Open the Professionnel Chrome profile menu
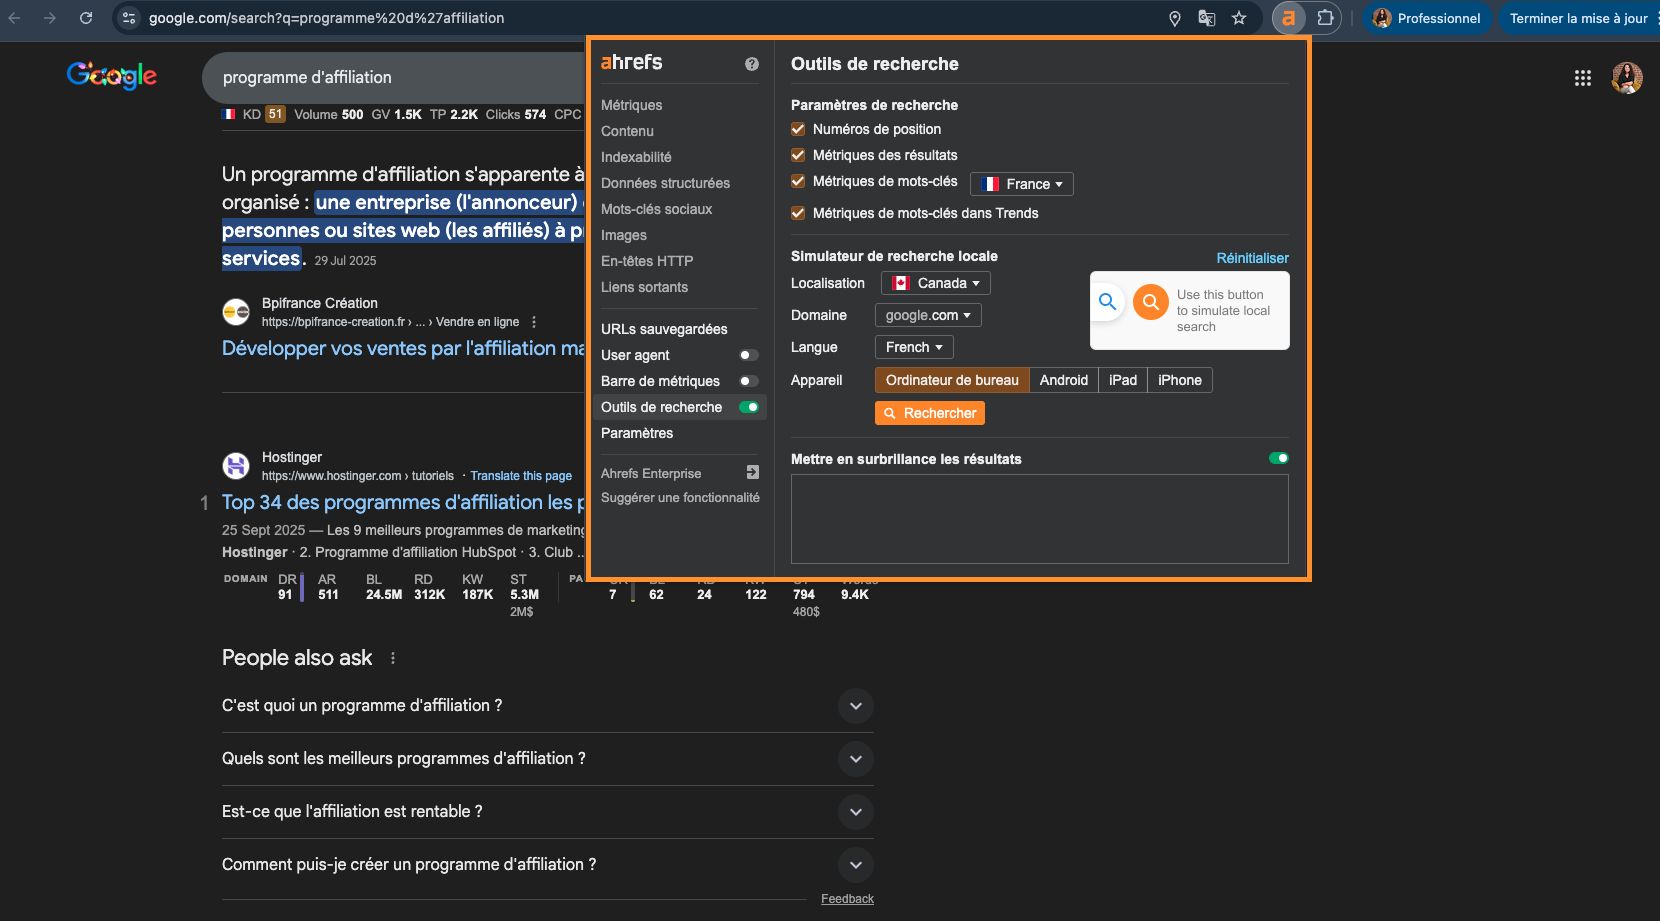Image resolution: width=1660 pixels, height=921 pixels. pos(1427,18)
